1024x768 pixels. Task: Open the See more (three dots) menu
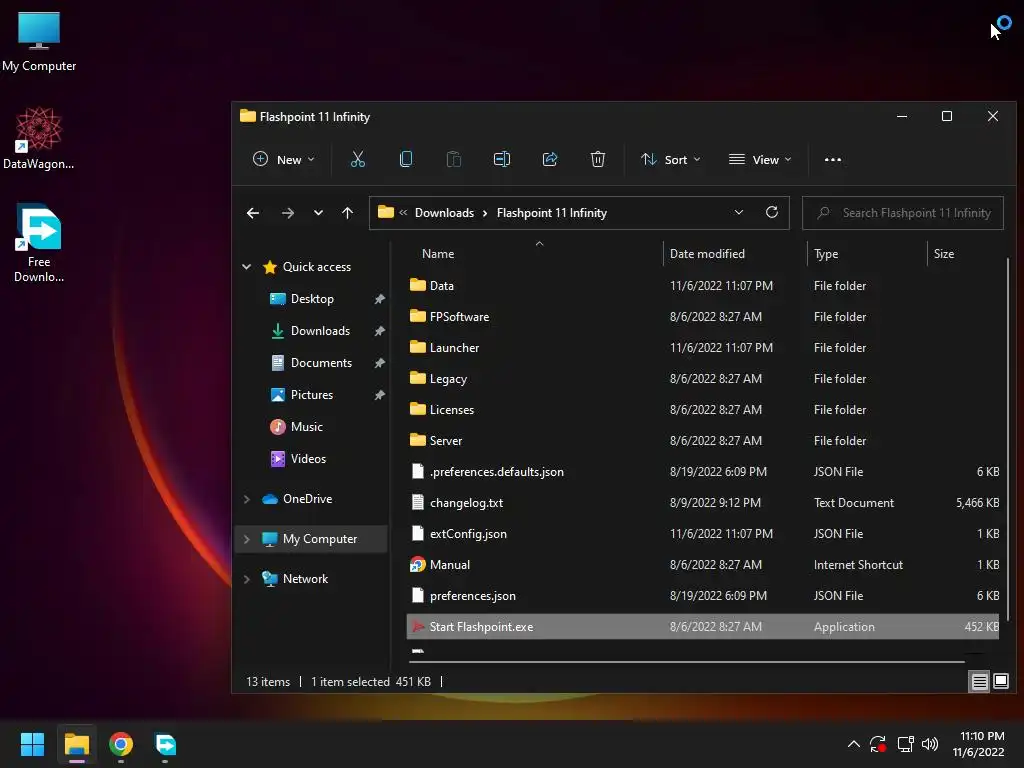pos(833,159)
